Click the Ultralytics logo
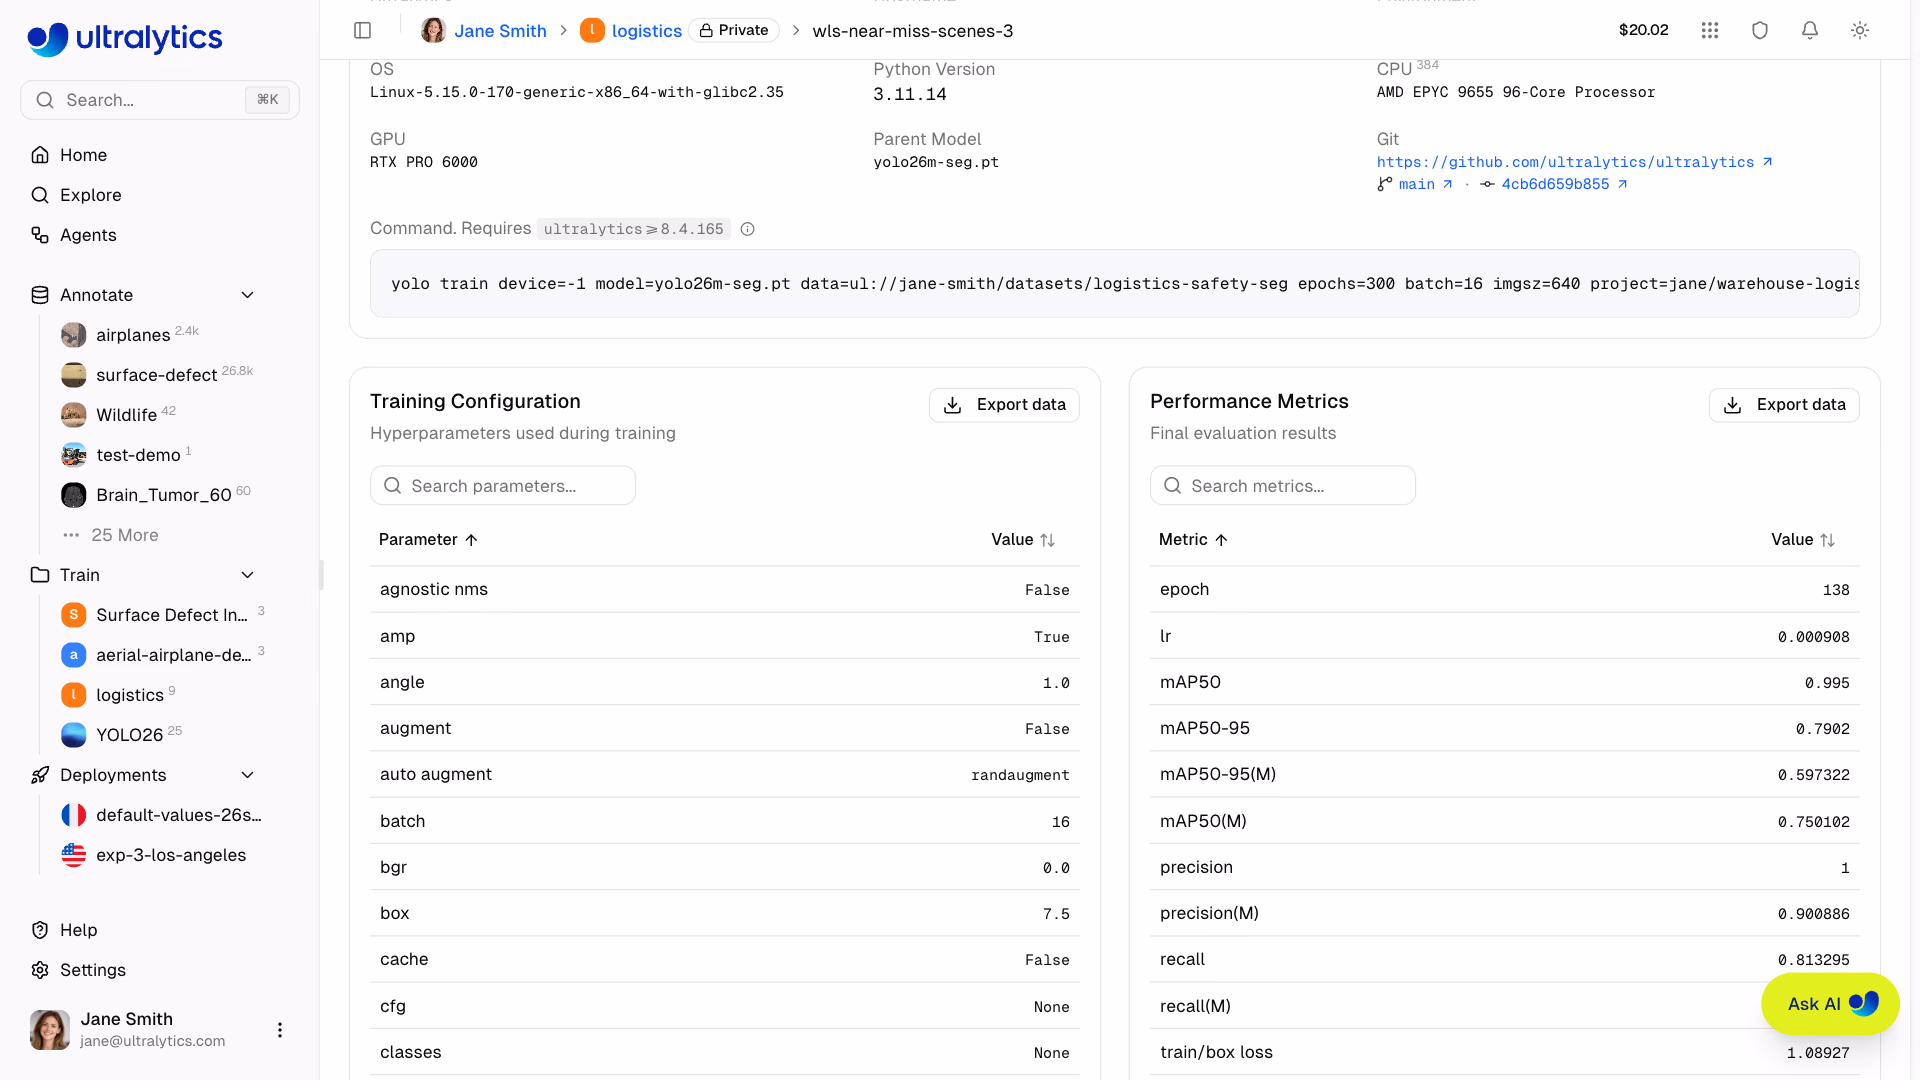Screen dimensions: 1920x1080 point(125,38)
